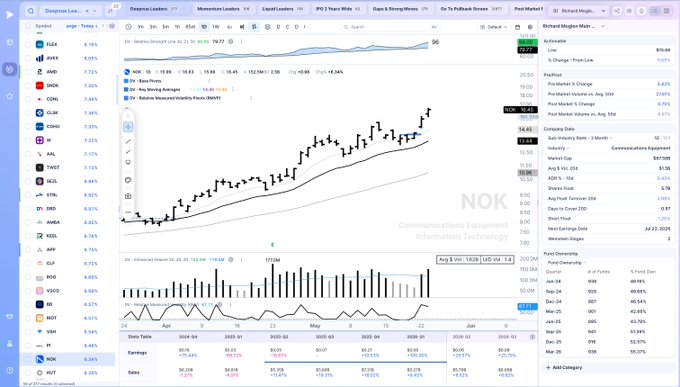Screen dimensions: 680x387
Task: Open watchlist column settings gear
Action: pyautogui.click(x=112, y=26)
